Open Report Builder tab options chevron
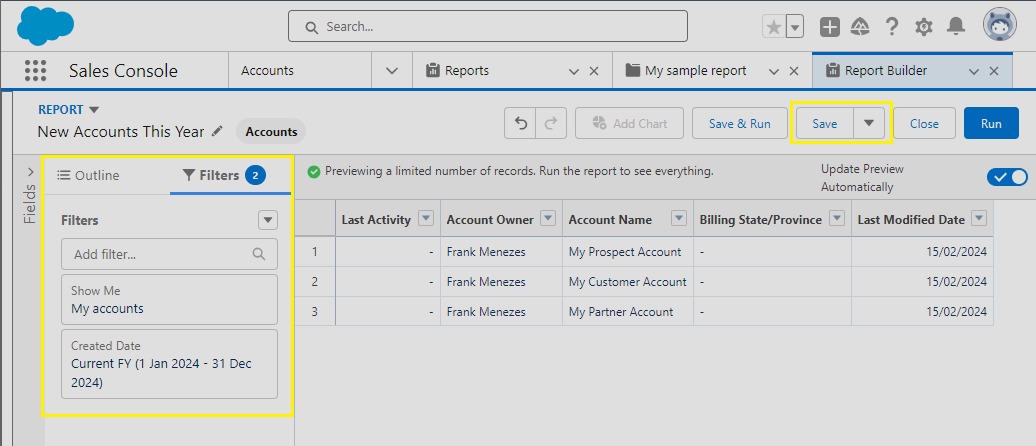The width and height of the screenshot is (1036, 446). click(973, 71)
